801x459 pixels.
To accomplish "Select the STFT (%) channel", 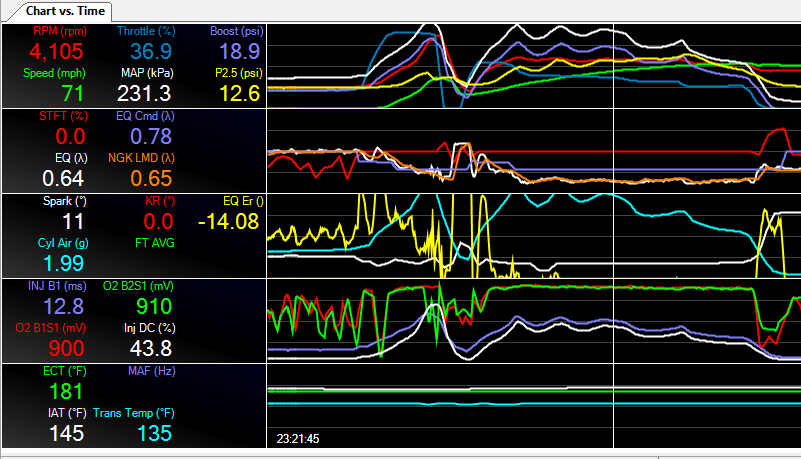I will point(44,136).
